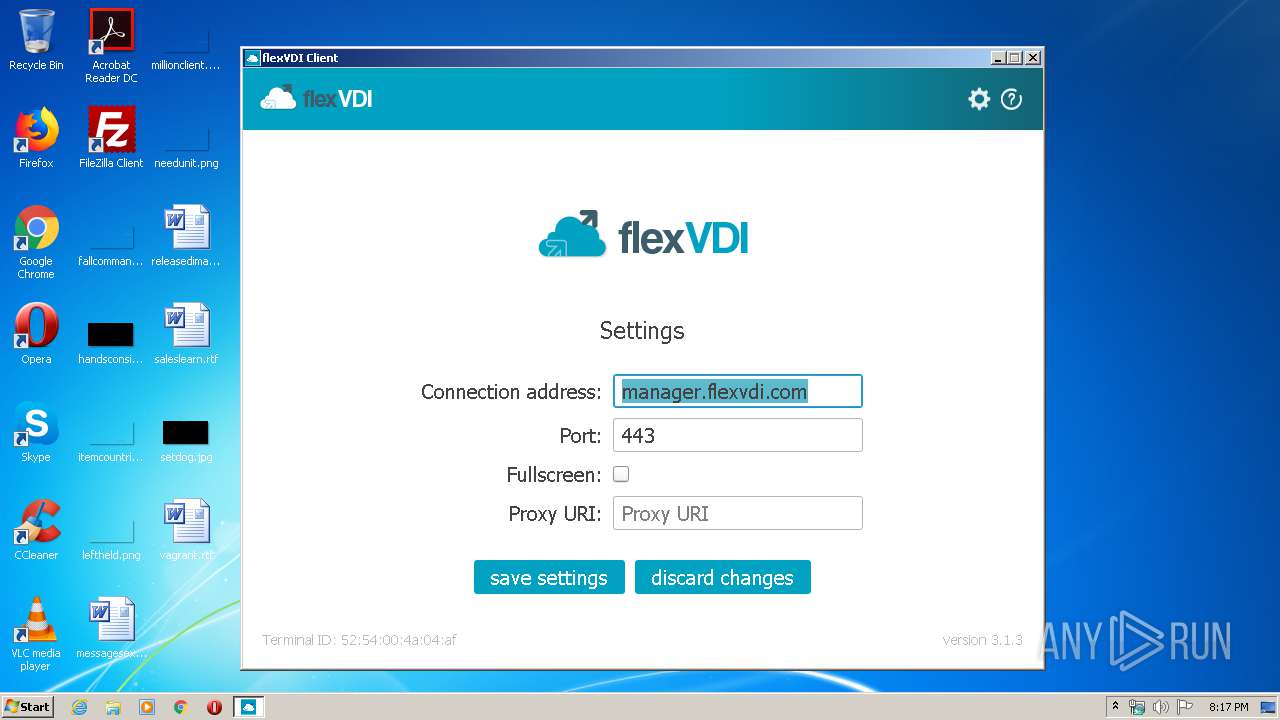
Task: Launch Google Chrome desktop shortcut
Action: click(x=36, y=242)
